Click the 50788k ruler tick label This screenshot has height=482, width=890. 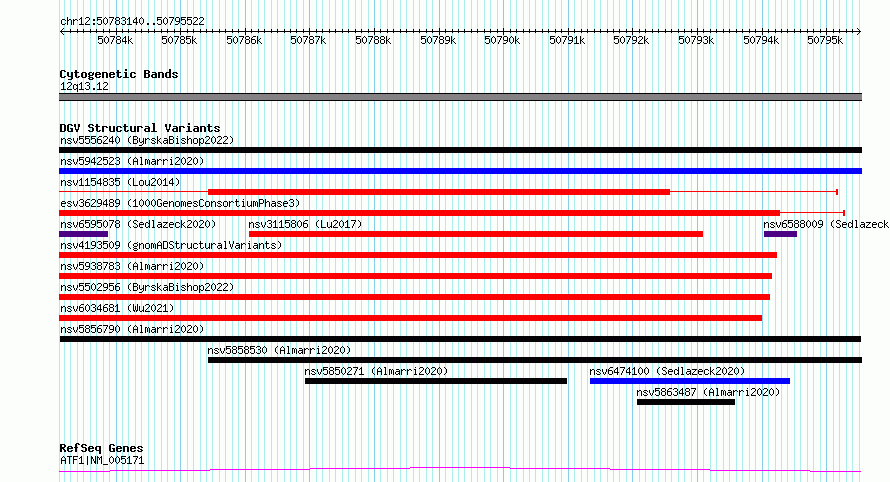[x=373, y=40]
